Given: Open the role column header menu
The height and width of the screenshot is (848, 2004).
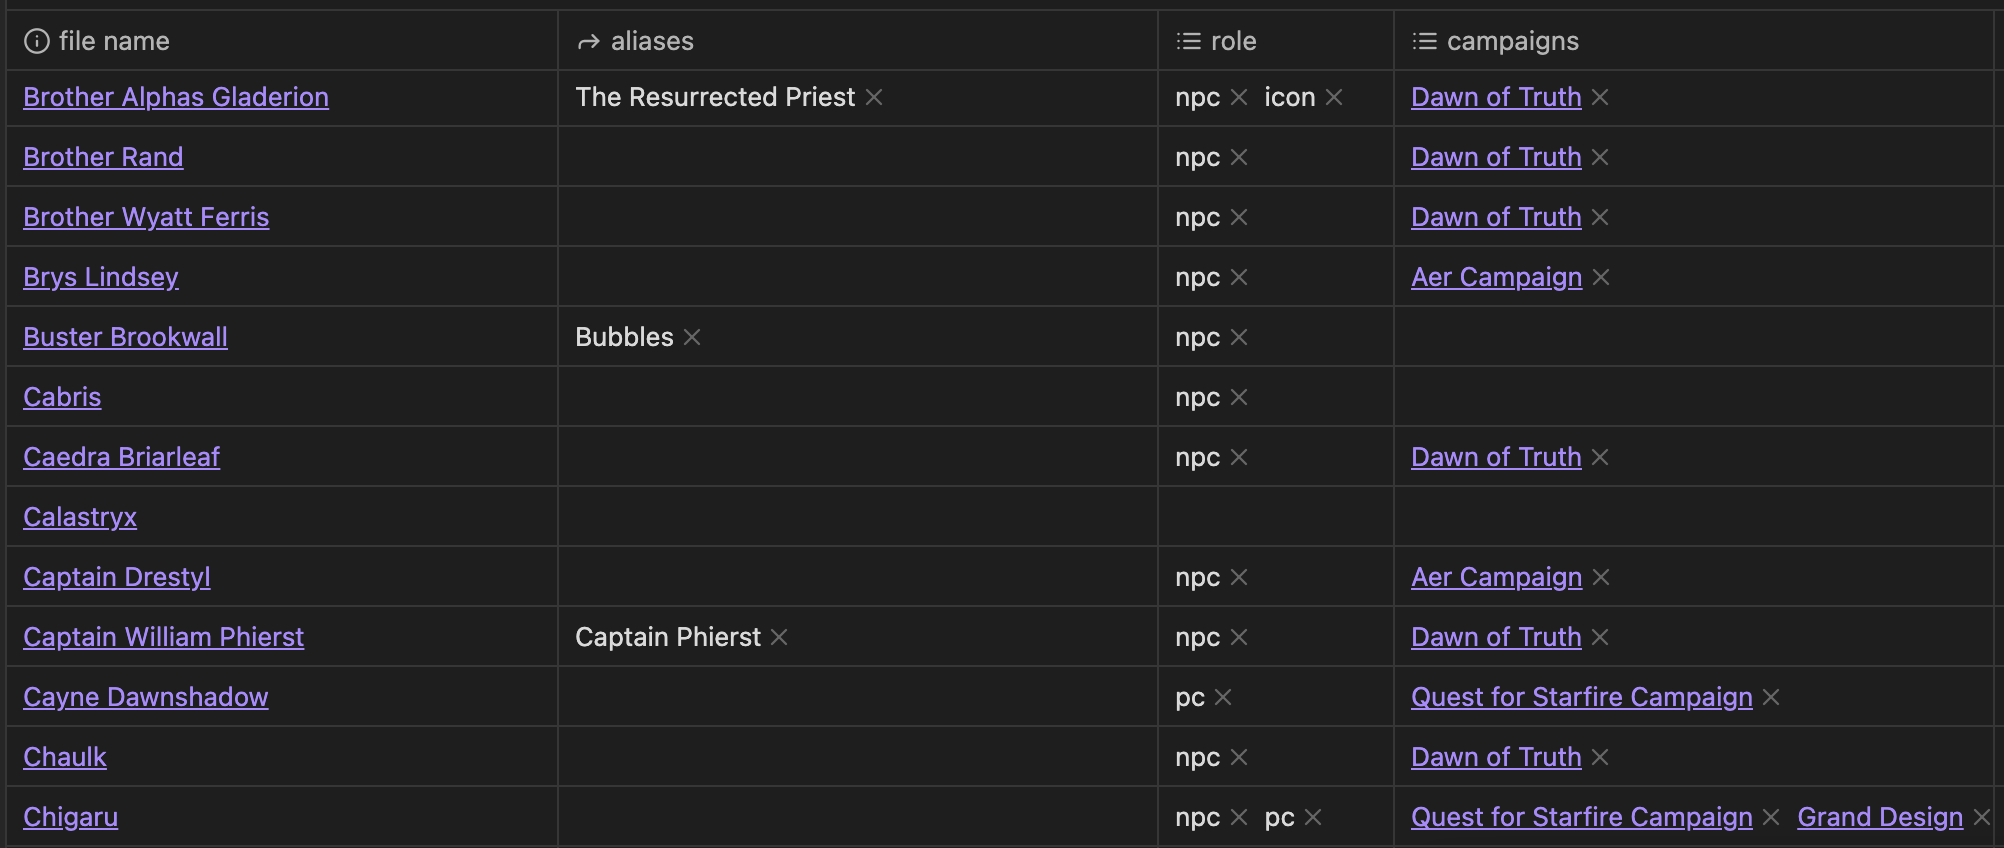Looking at the screenshot, I should point(1230,41).
